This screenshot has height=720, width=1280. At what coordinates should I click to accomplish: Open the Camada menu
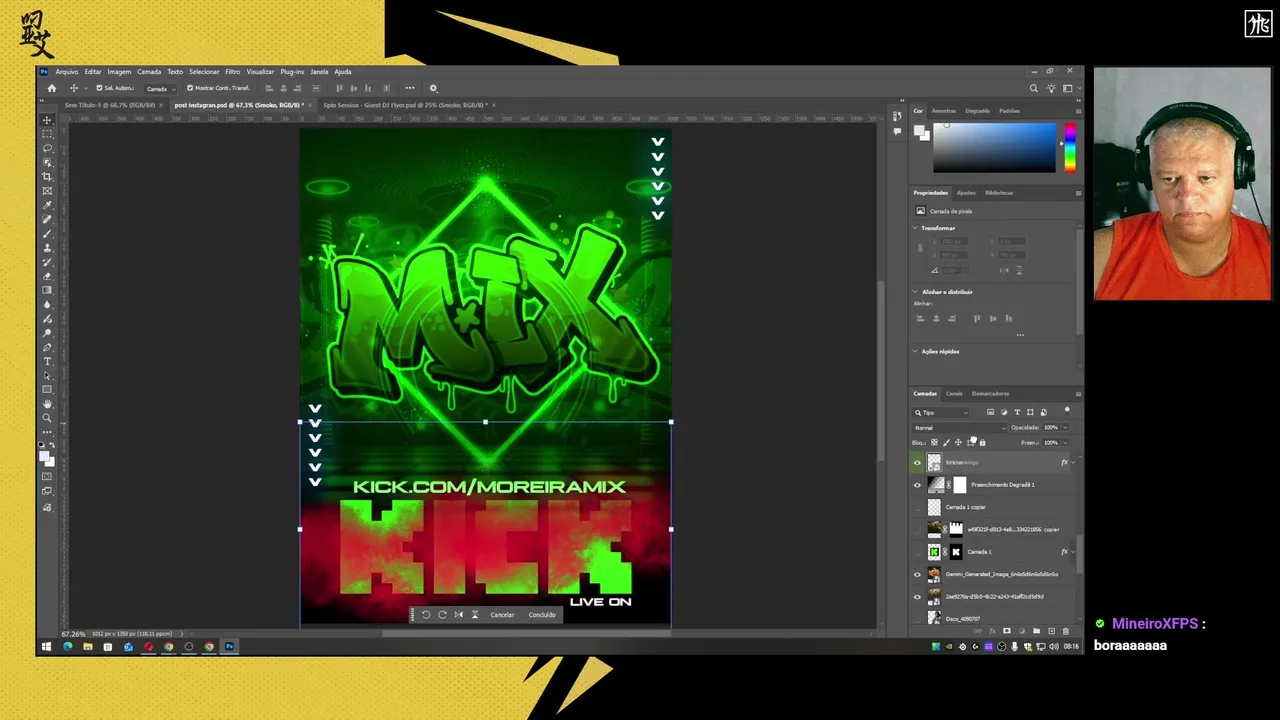click(x=149, y=72)
